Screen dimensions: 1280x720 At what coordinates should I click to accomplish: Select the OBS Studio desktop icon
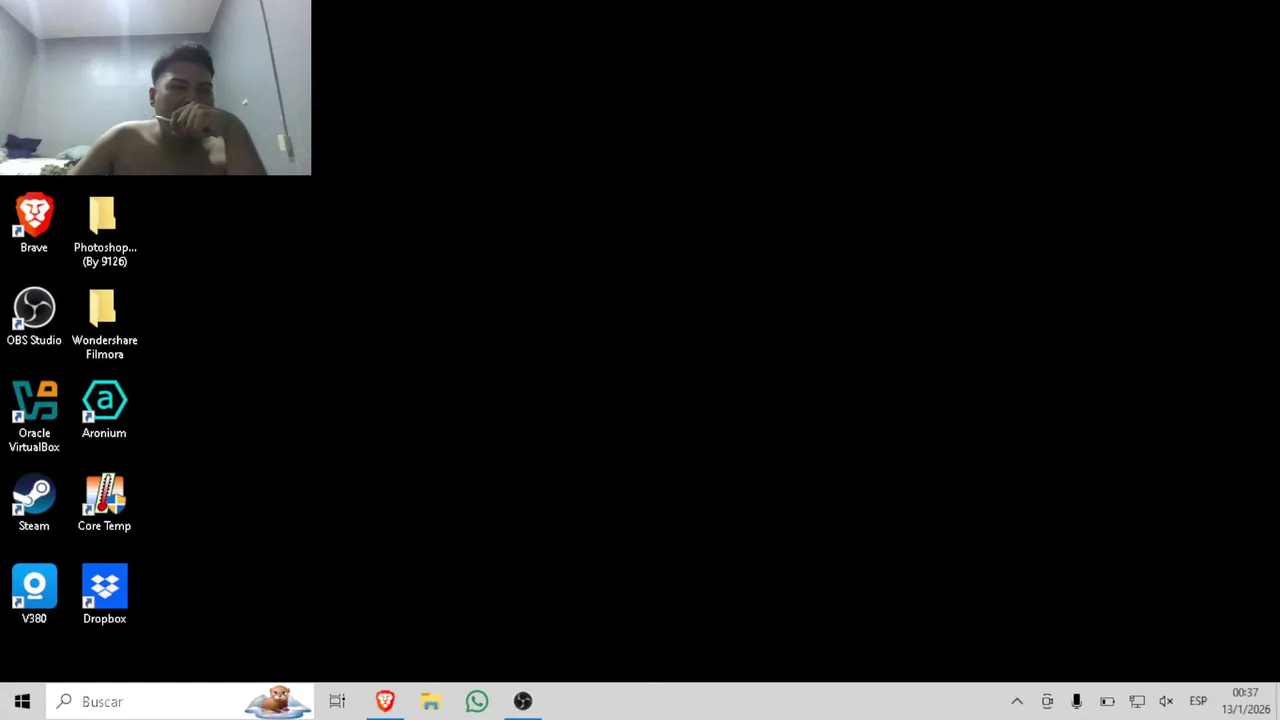34,318
